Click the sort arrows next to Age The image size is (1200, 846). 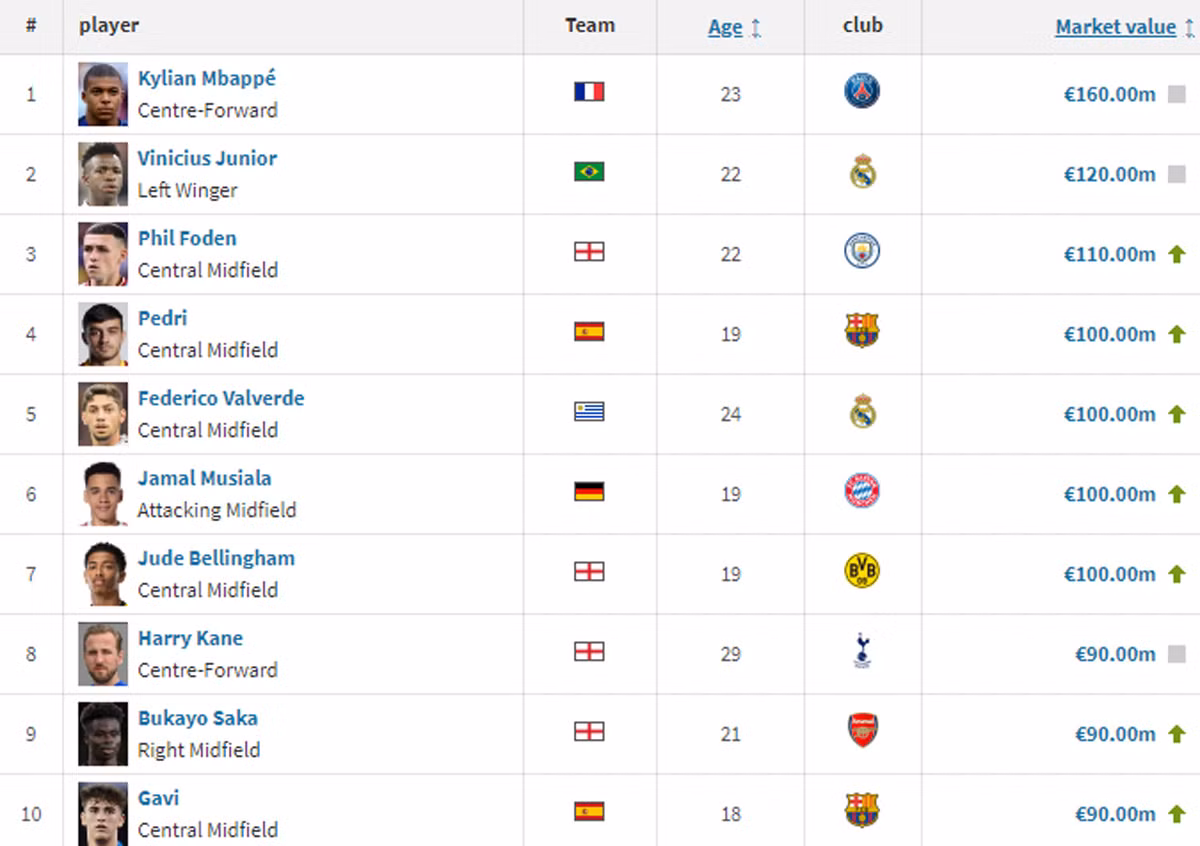point(756,29)
